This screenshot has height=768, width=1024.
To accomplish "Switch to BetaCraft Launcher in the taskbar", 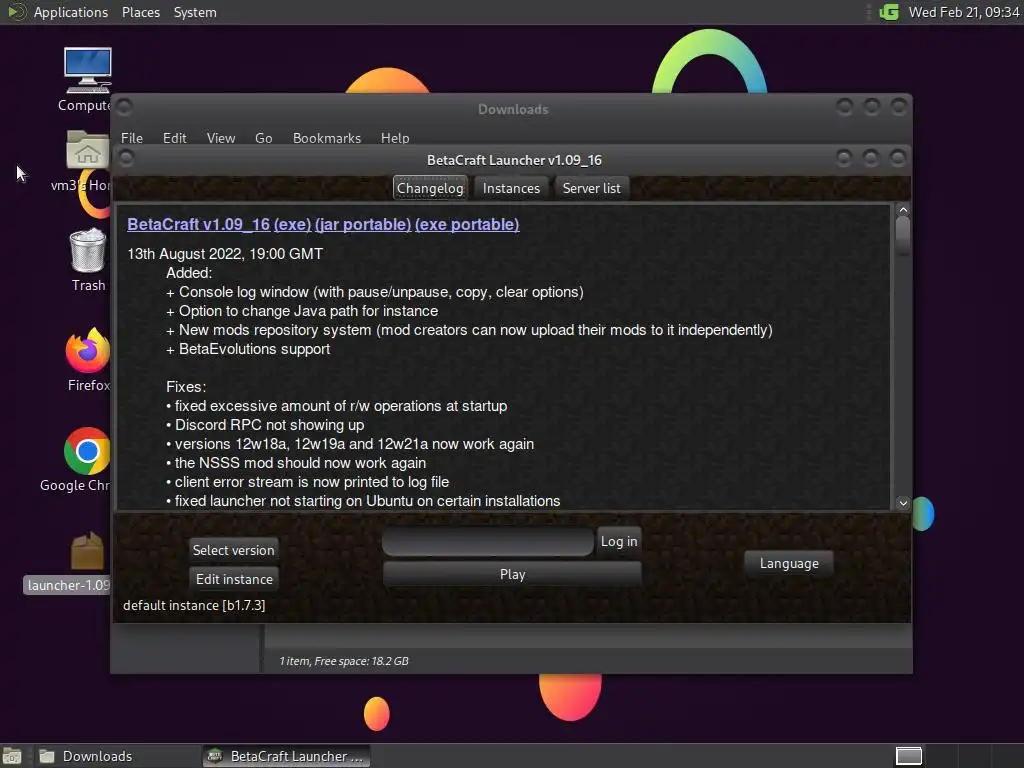I will tap(286, 756).
